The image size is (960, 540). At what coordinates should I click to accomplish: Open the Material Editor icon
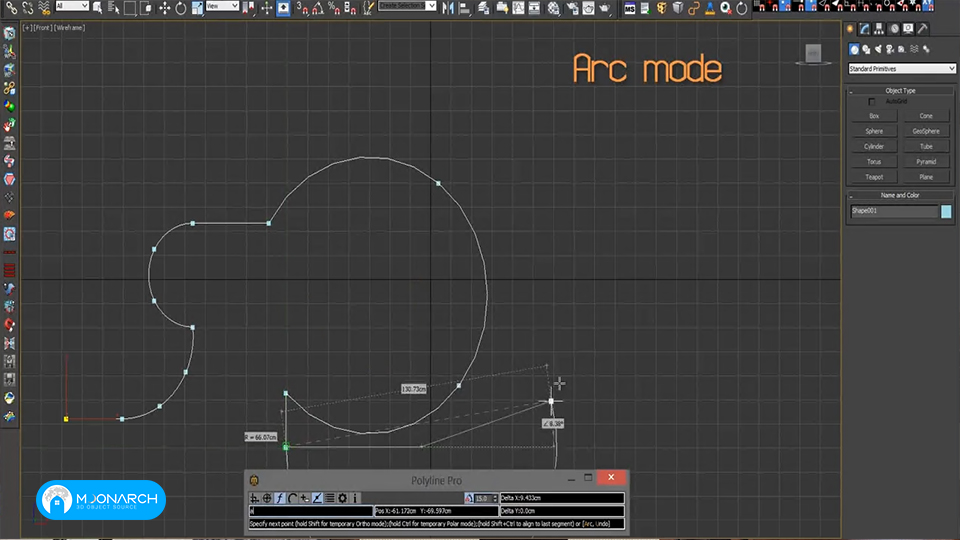tap(553, 8)
